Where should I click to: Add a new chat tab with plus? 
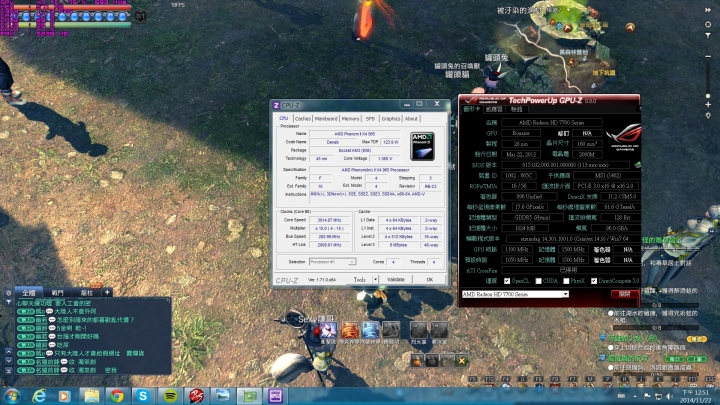click(107, 292)
